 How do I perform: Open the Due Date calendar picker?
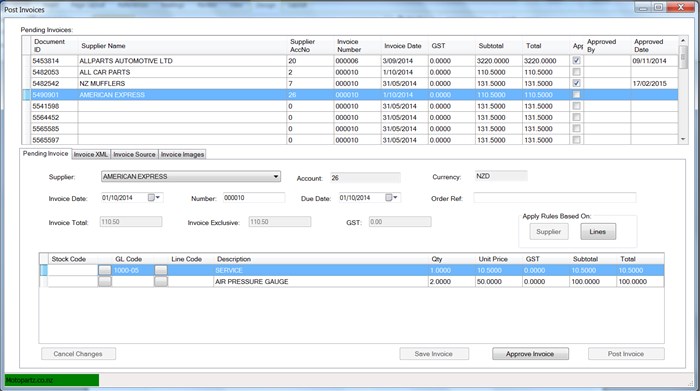pyautogui.click(x=392, y=198)
